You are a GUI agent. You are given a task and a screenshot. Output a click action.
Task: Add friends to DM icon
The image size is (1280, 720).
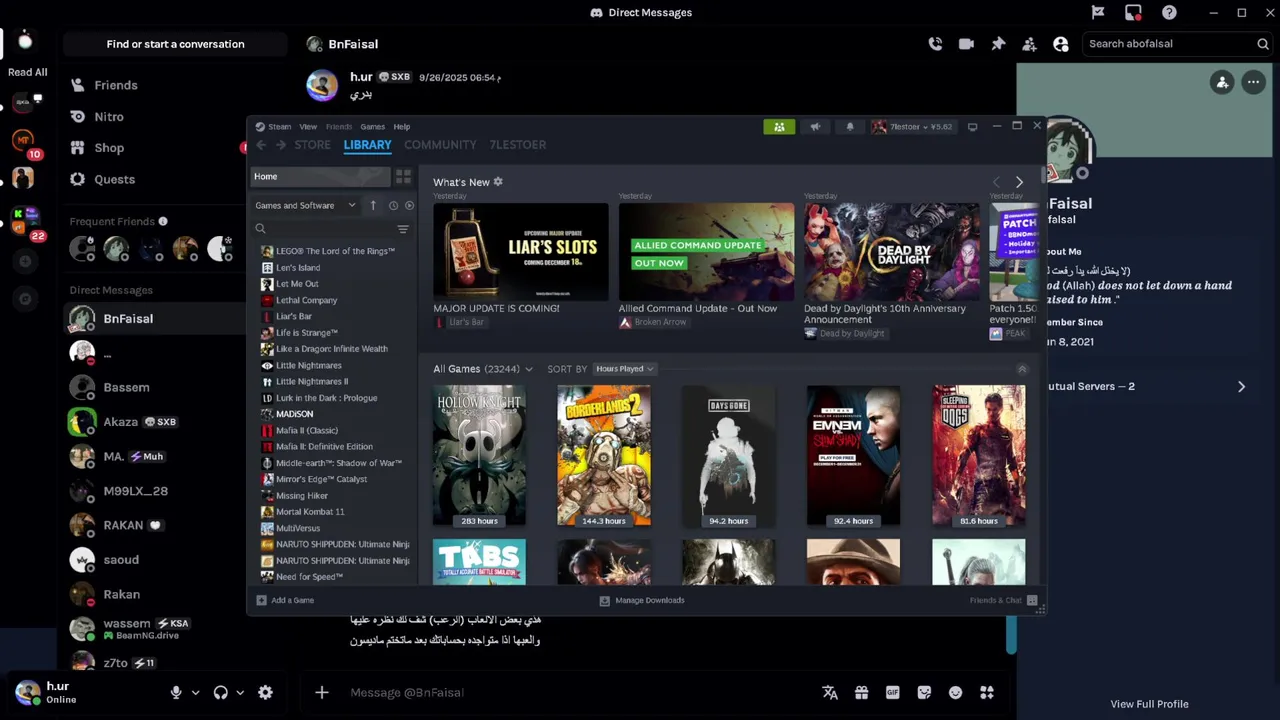tap(1029, 44)
